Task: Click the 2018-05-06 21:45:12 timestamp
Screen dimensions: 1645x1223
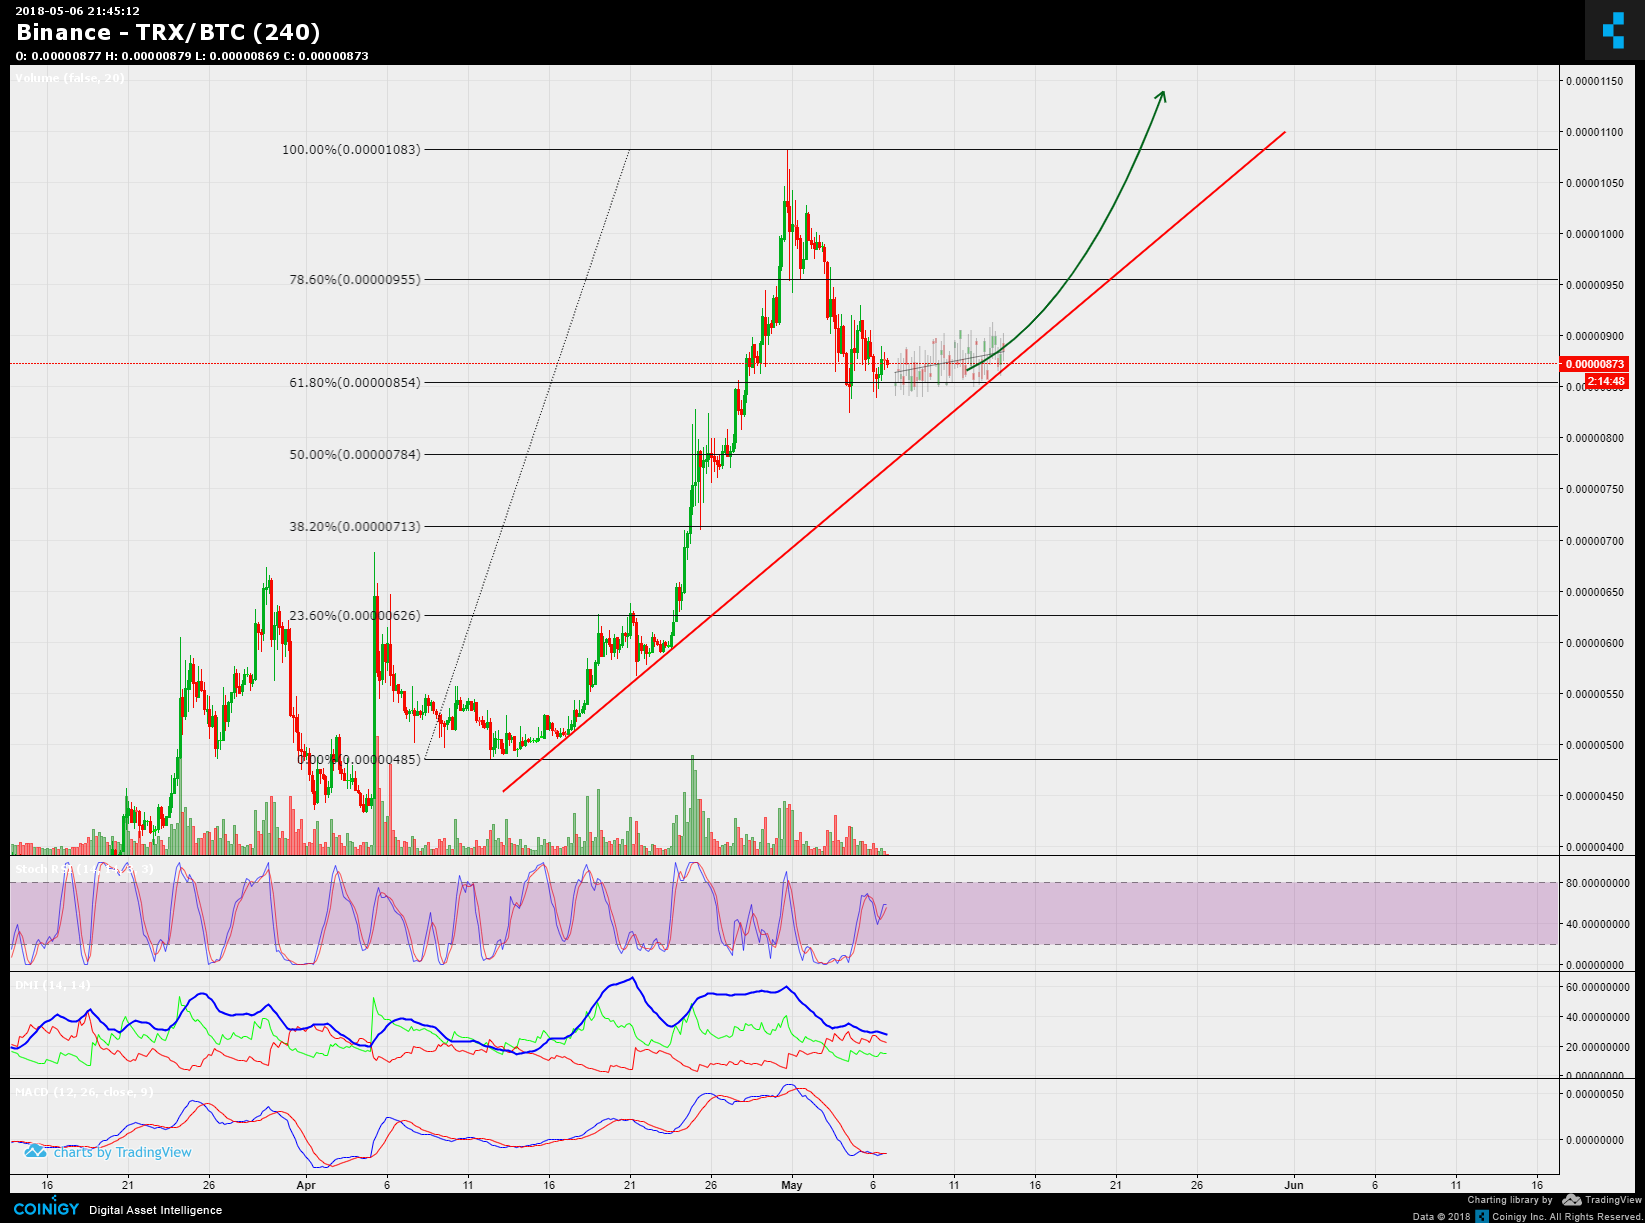Action: tap(77, 11)
